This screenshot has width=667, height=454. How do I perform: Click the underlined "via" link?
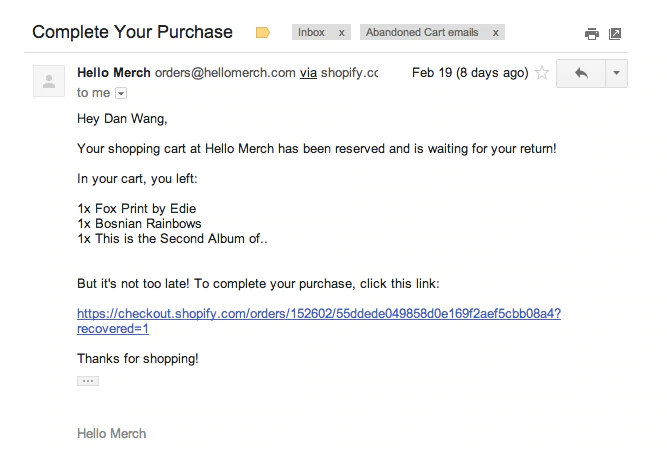tap(309, 73)
